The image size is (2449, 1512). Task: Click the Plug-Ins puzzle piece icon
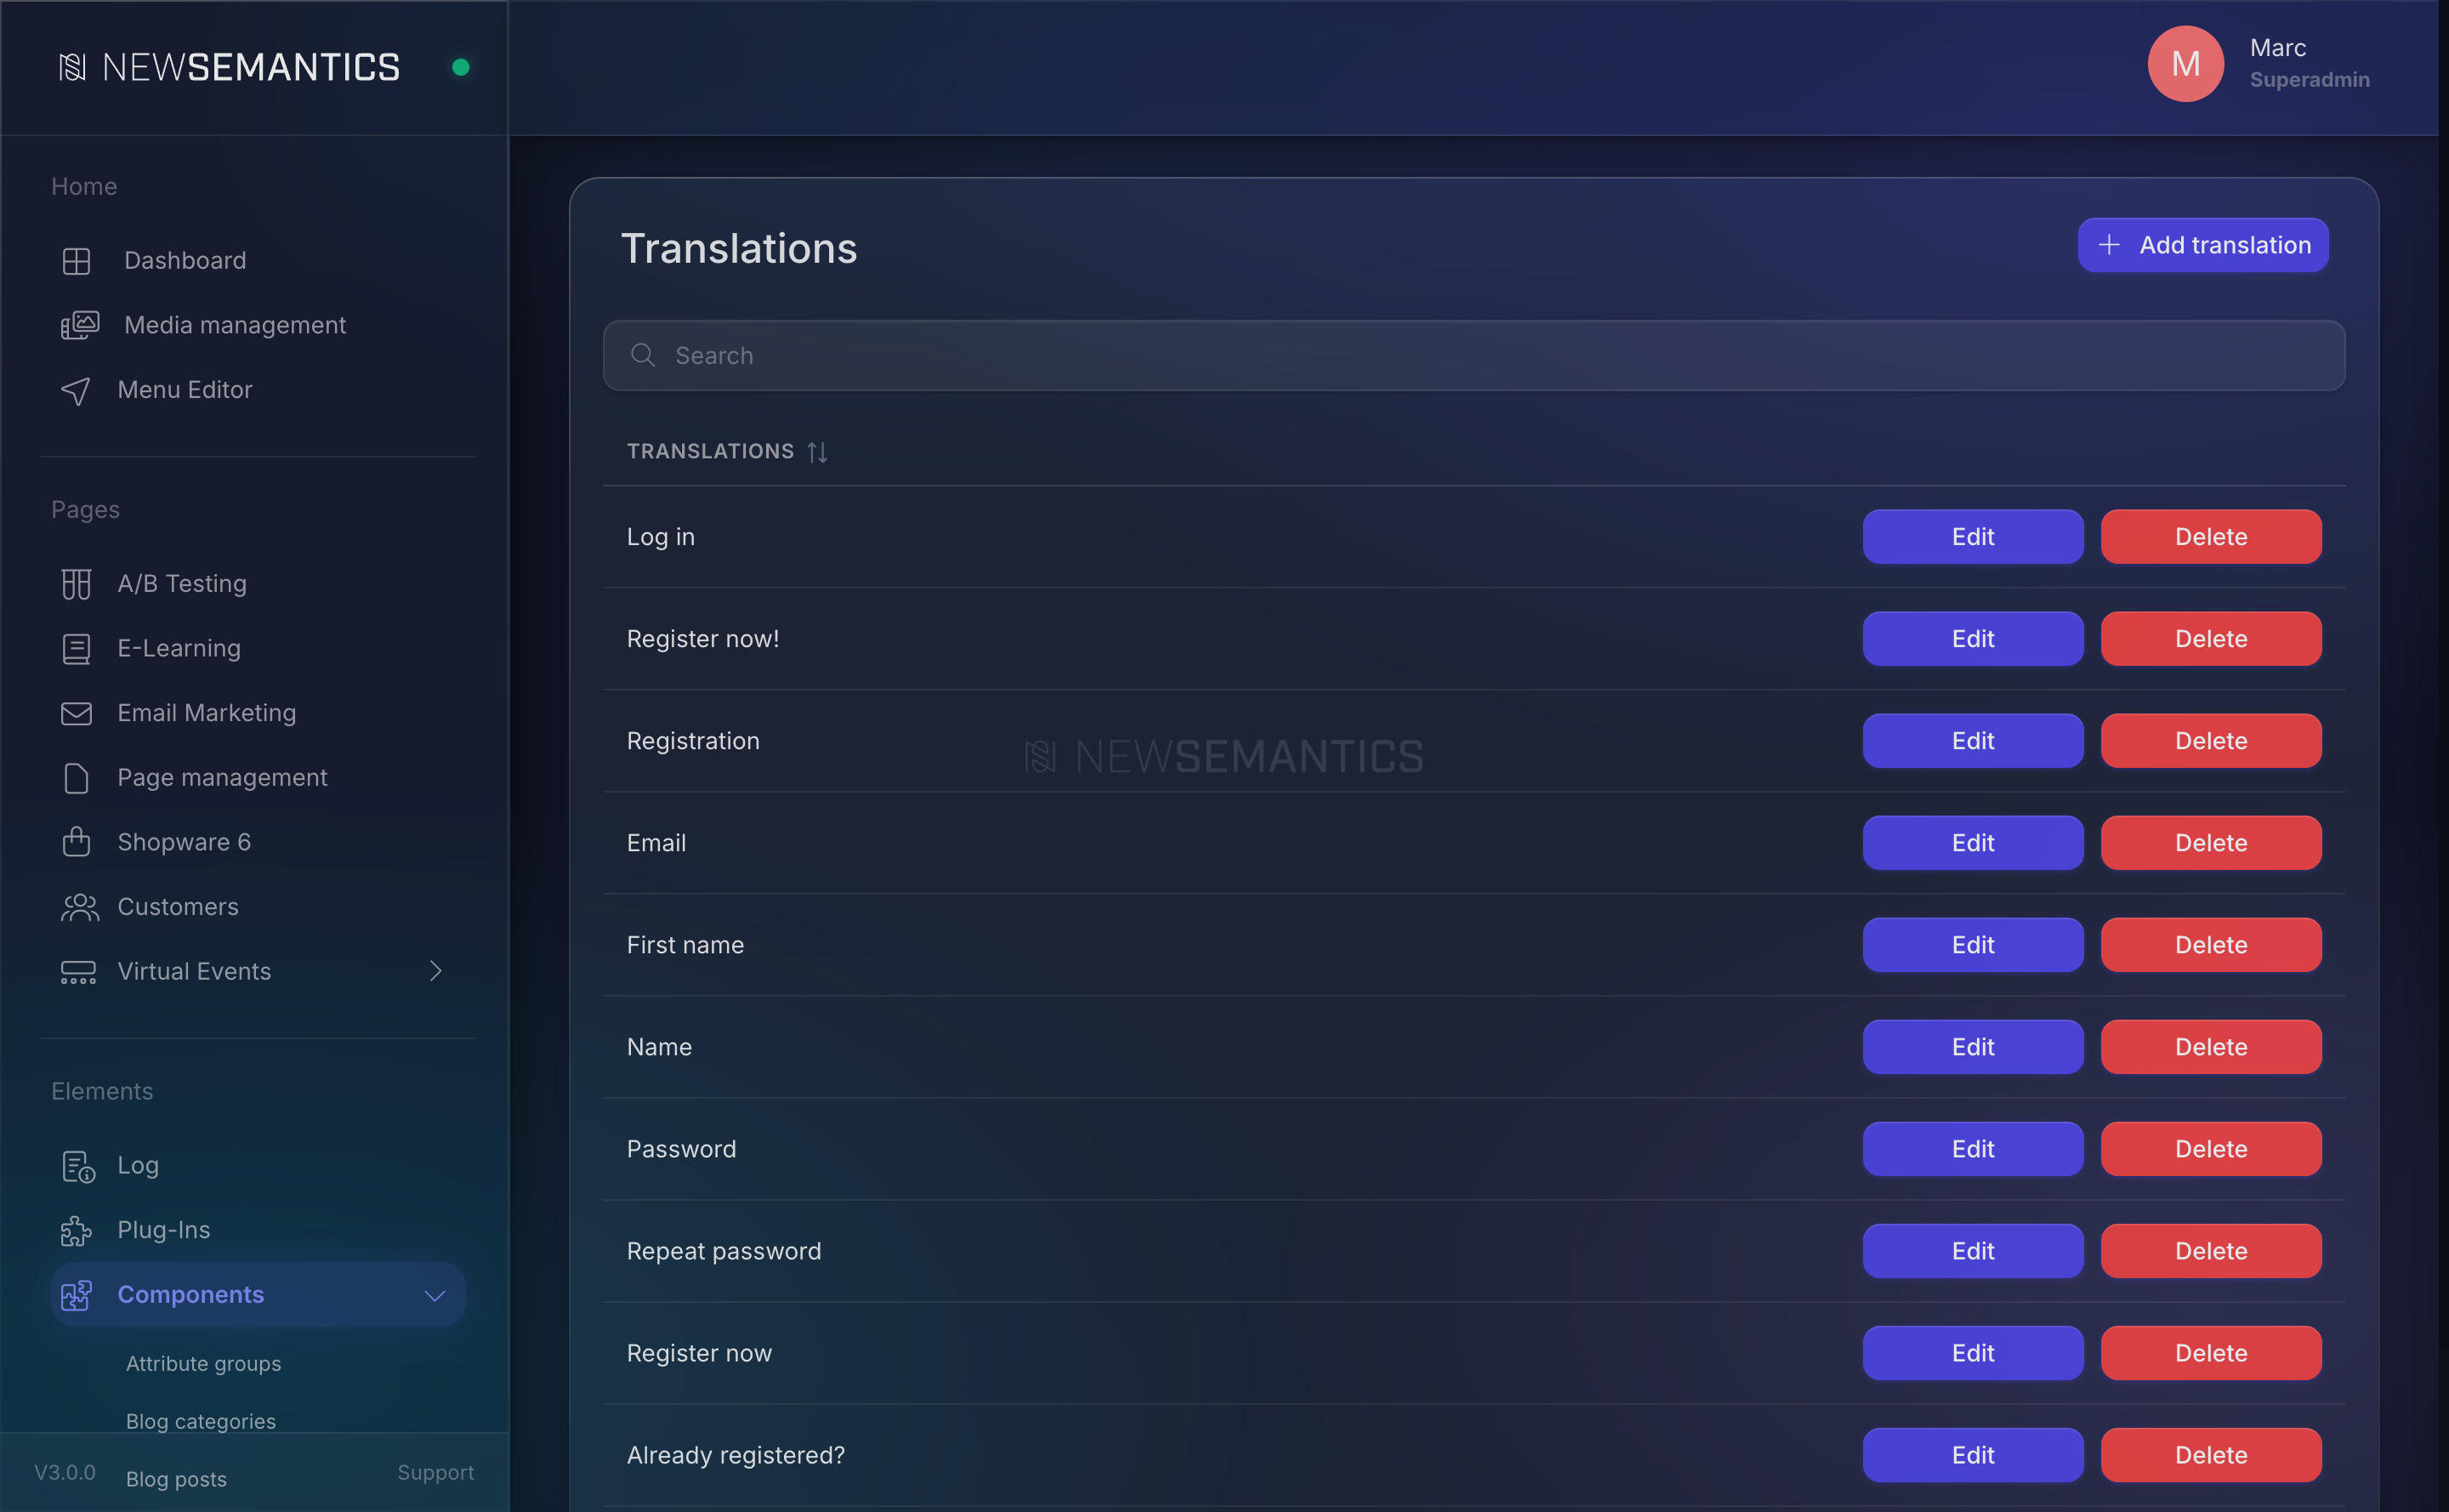coord(76,1231)
